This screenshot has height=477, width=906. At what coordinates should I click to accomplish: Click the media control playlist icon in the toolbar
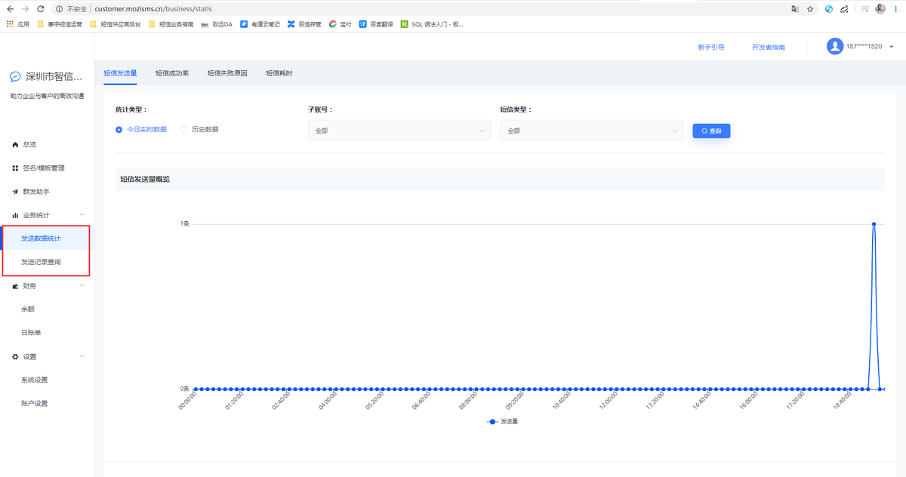tap(865, 9)
